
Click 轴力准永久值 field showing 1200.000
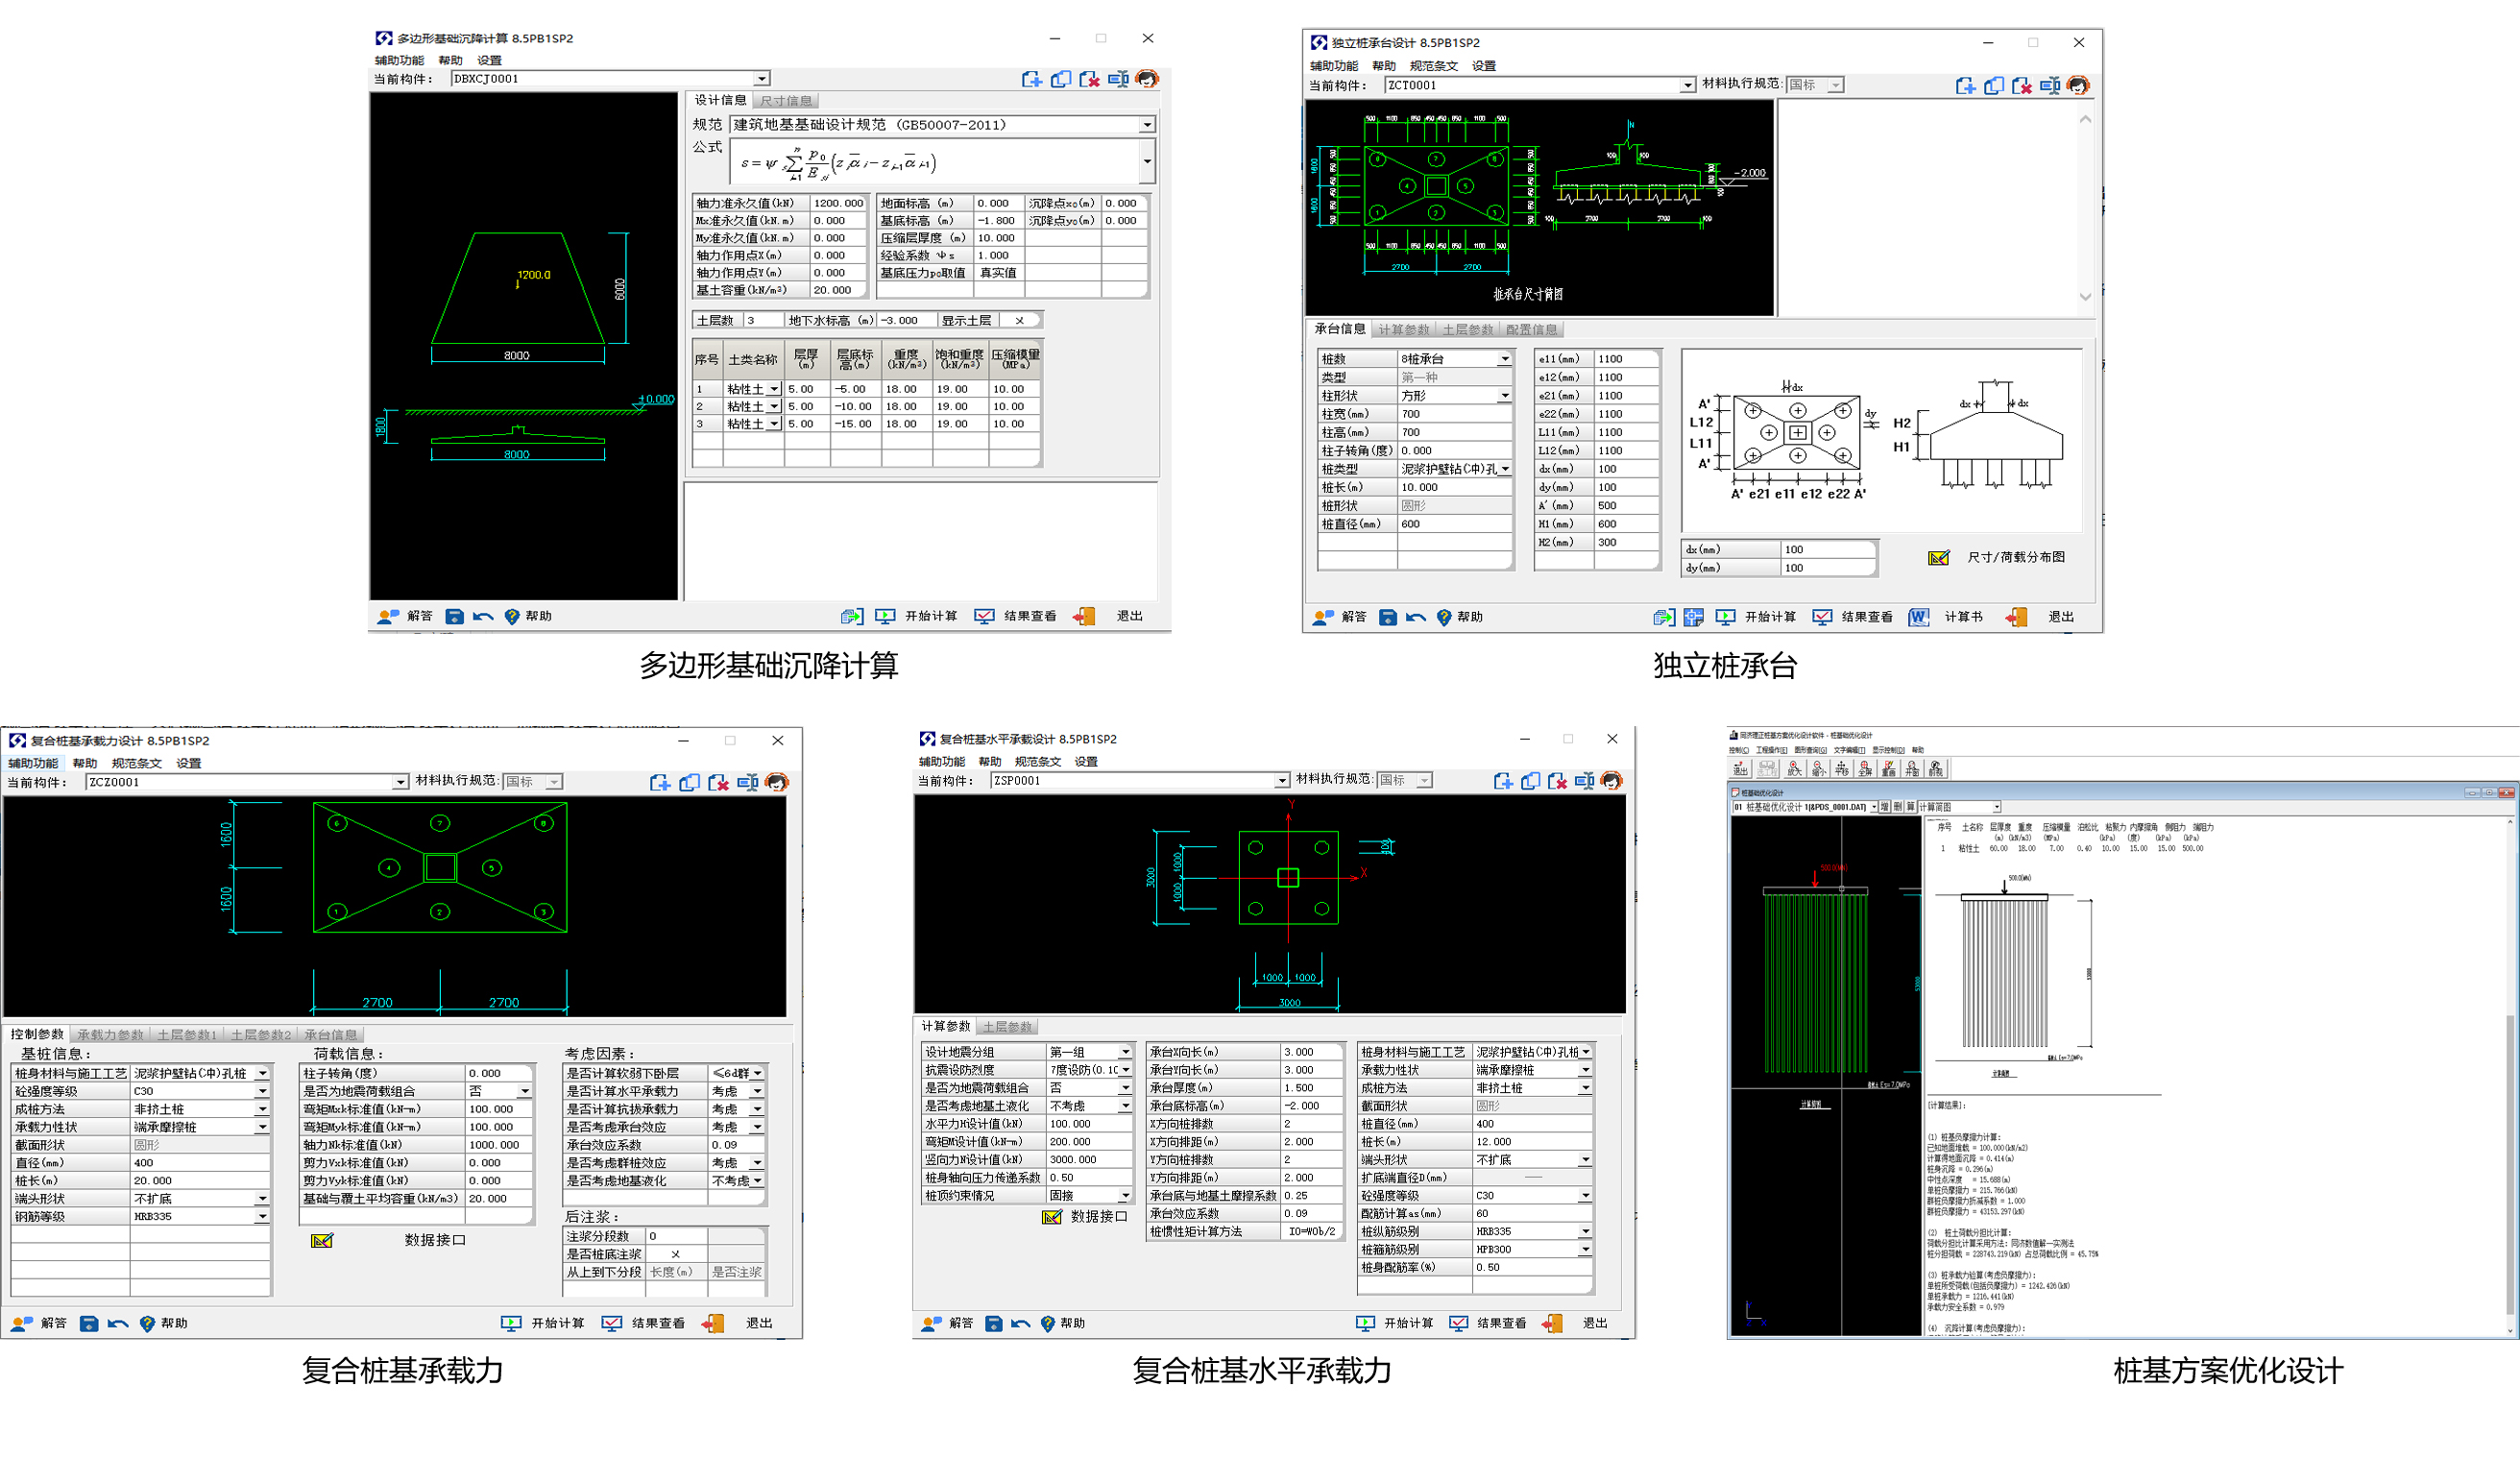[x=838, y=204]
